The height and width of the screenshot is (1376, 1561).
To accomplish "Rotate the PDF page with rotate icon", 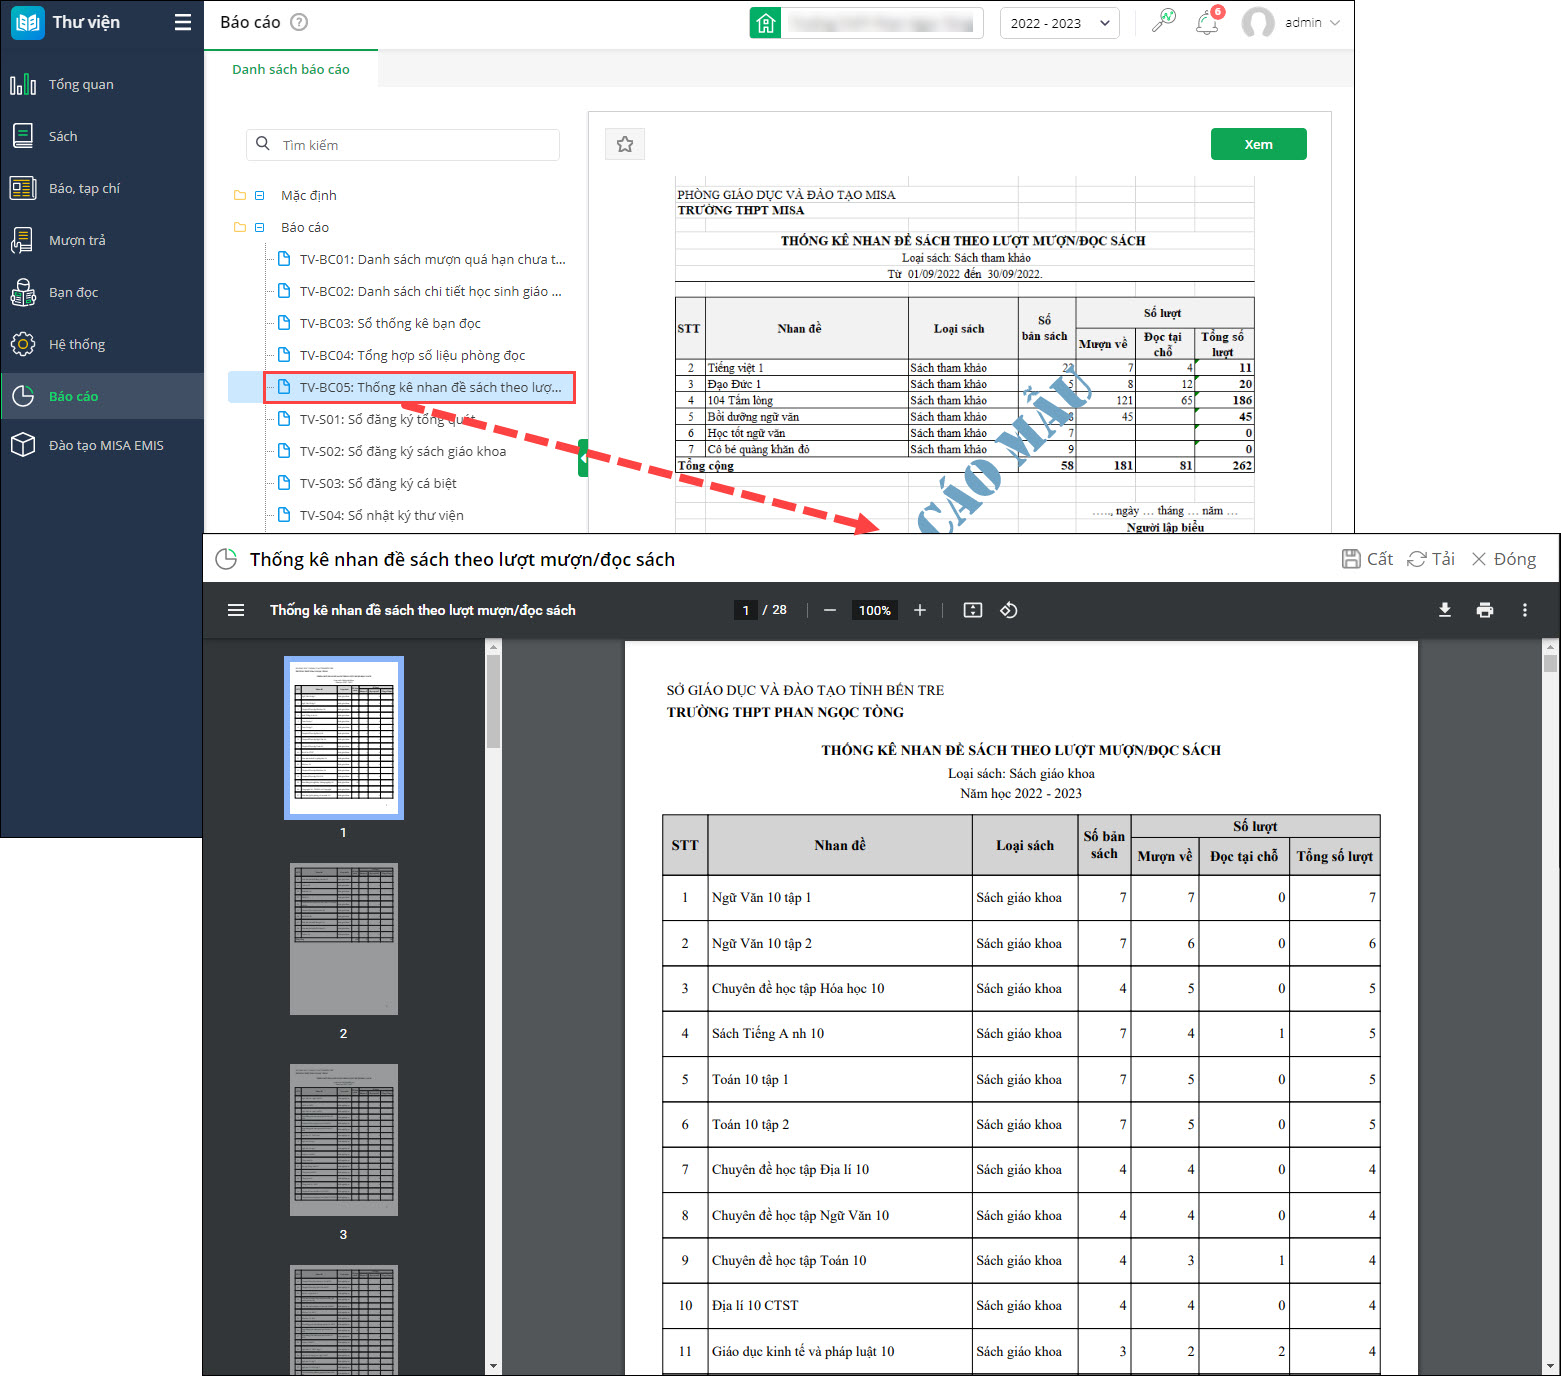I will coord(1009,610).
